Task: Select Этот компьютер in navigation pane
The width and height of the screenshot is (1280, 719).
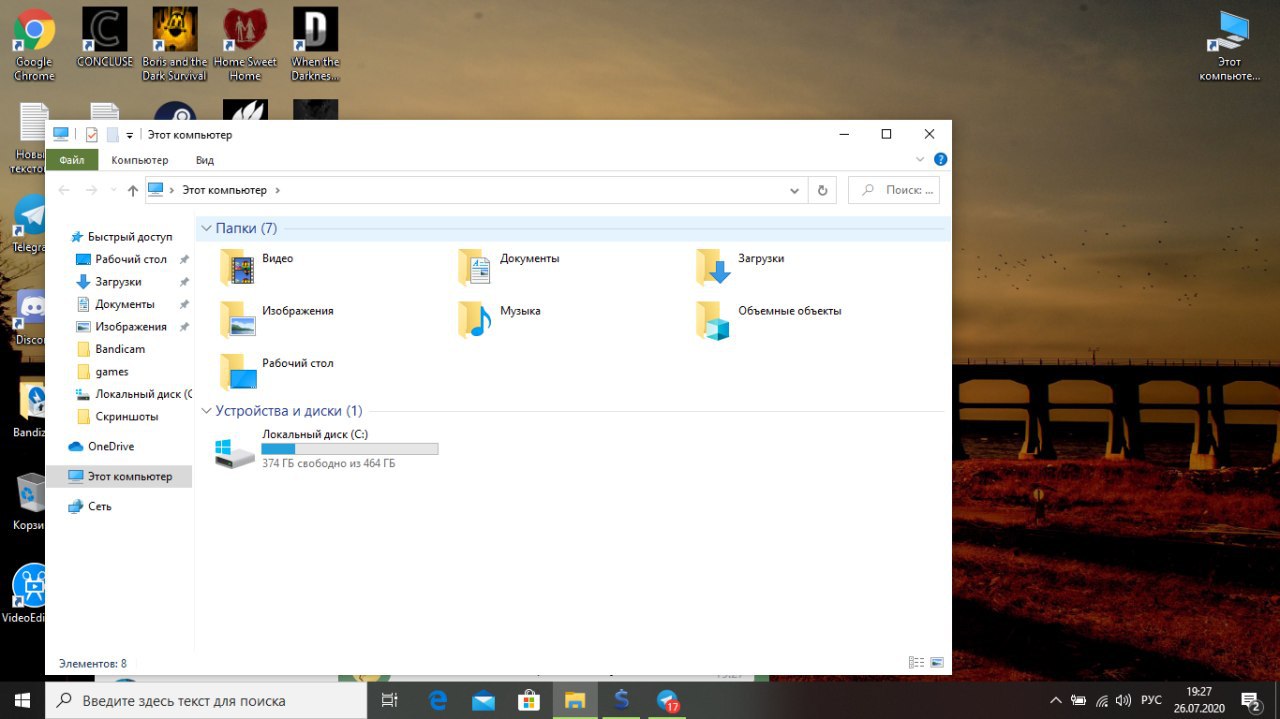Action: coord(119,477)
